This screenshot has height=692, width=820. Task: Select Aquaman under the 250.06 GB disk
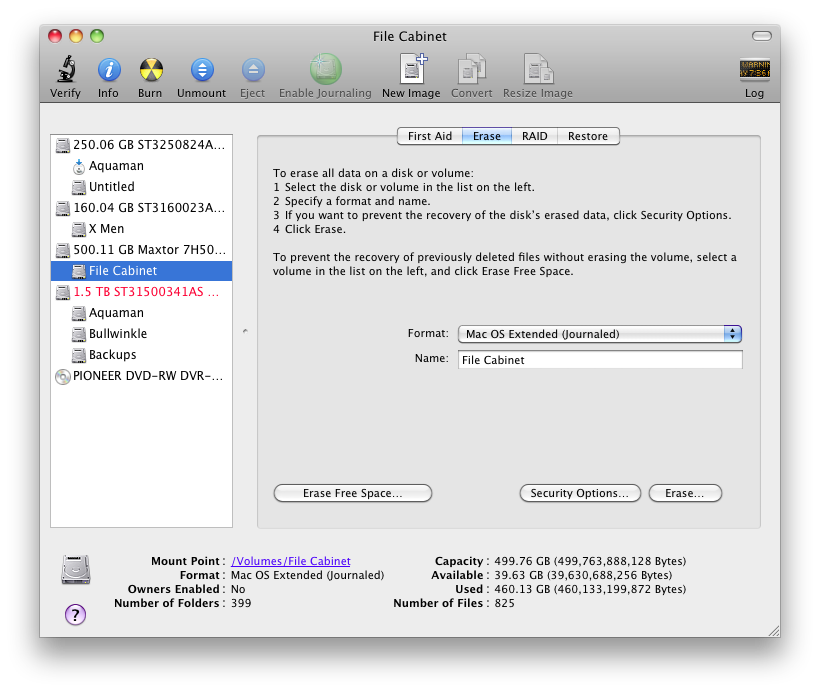(141, 166)
